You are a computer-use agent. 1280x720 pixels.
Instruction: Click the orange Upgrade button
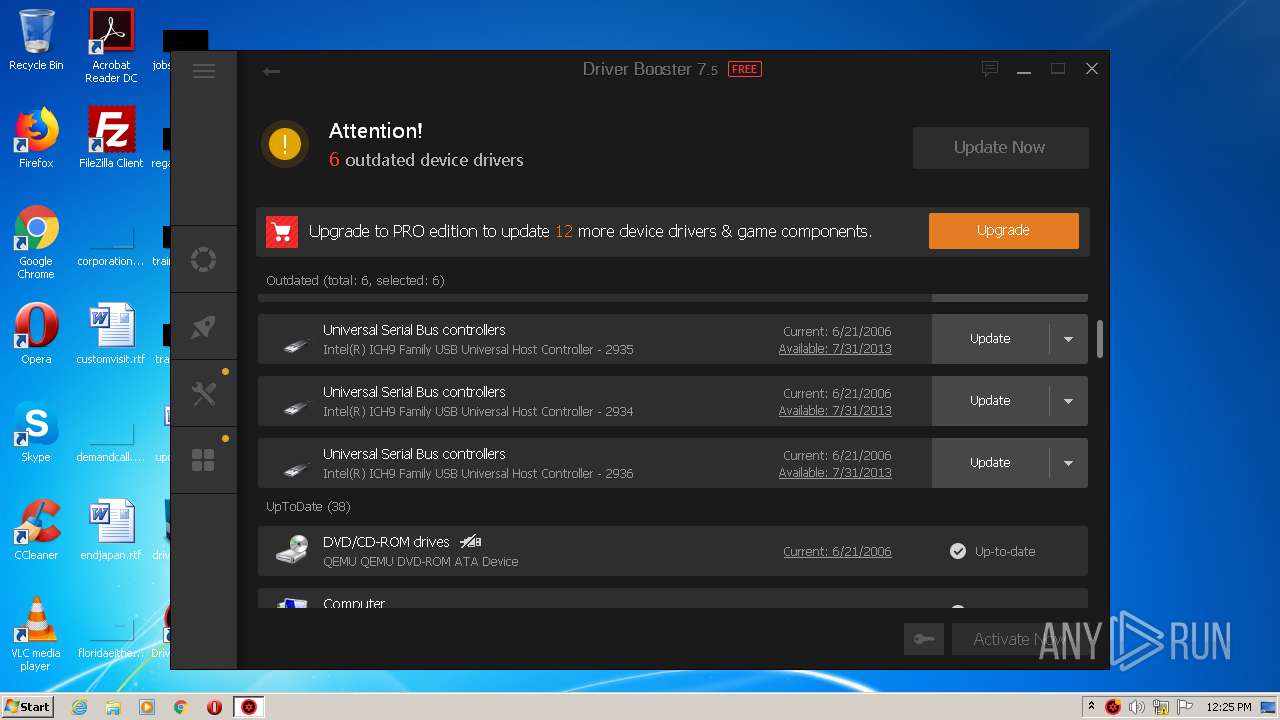pos(1003,230)
